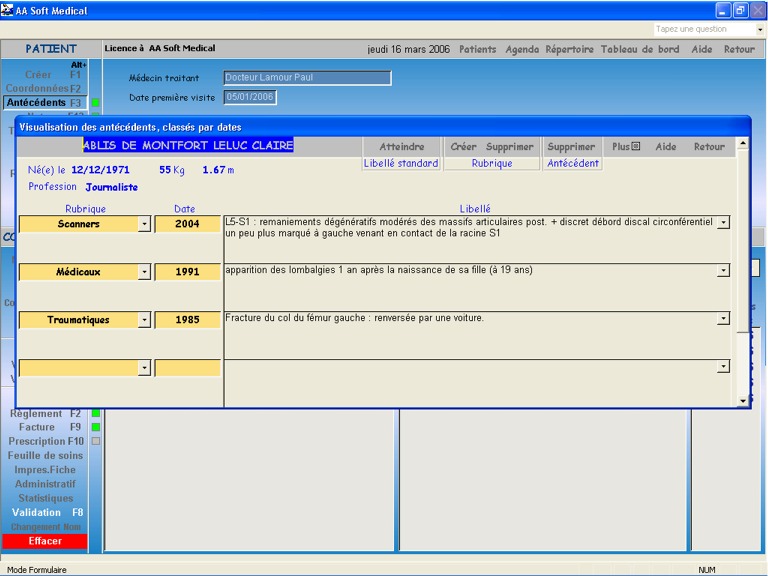Click height value '1.67'
Image resolution: width=768 pixels, height=576 pixels.
click(214, 170)
